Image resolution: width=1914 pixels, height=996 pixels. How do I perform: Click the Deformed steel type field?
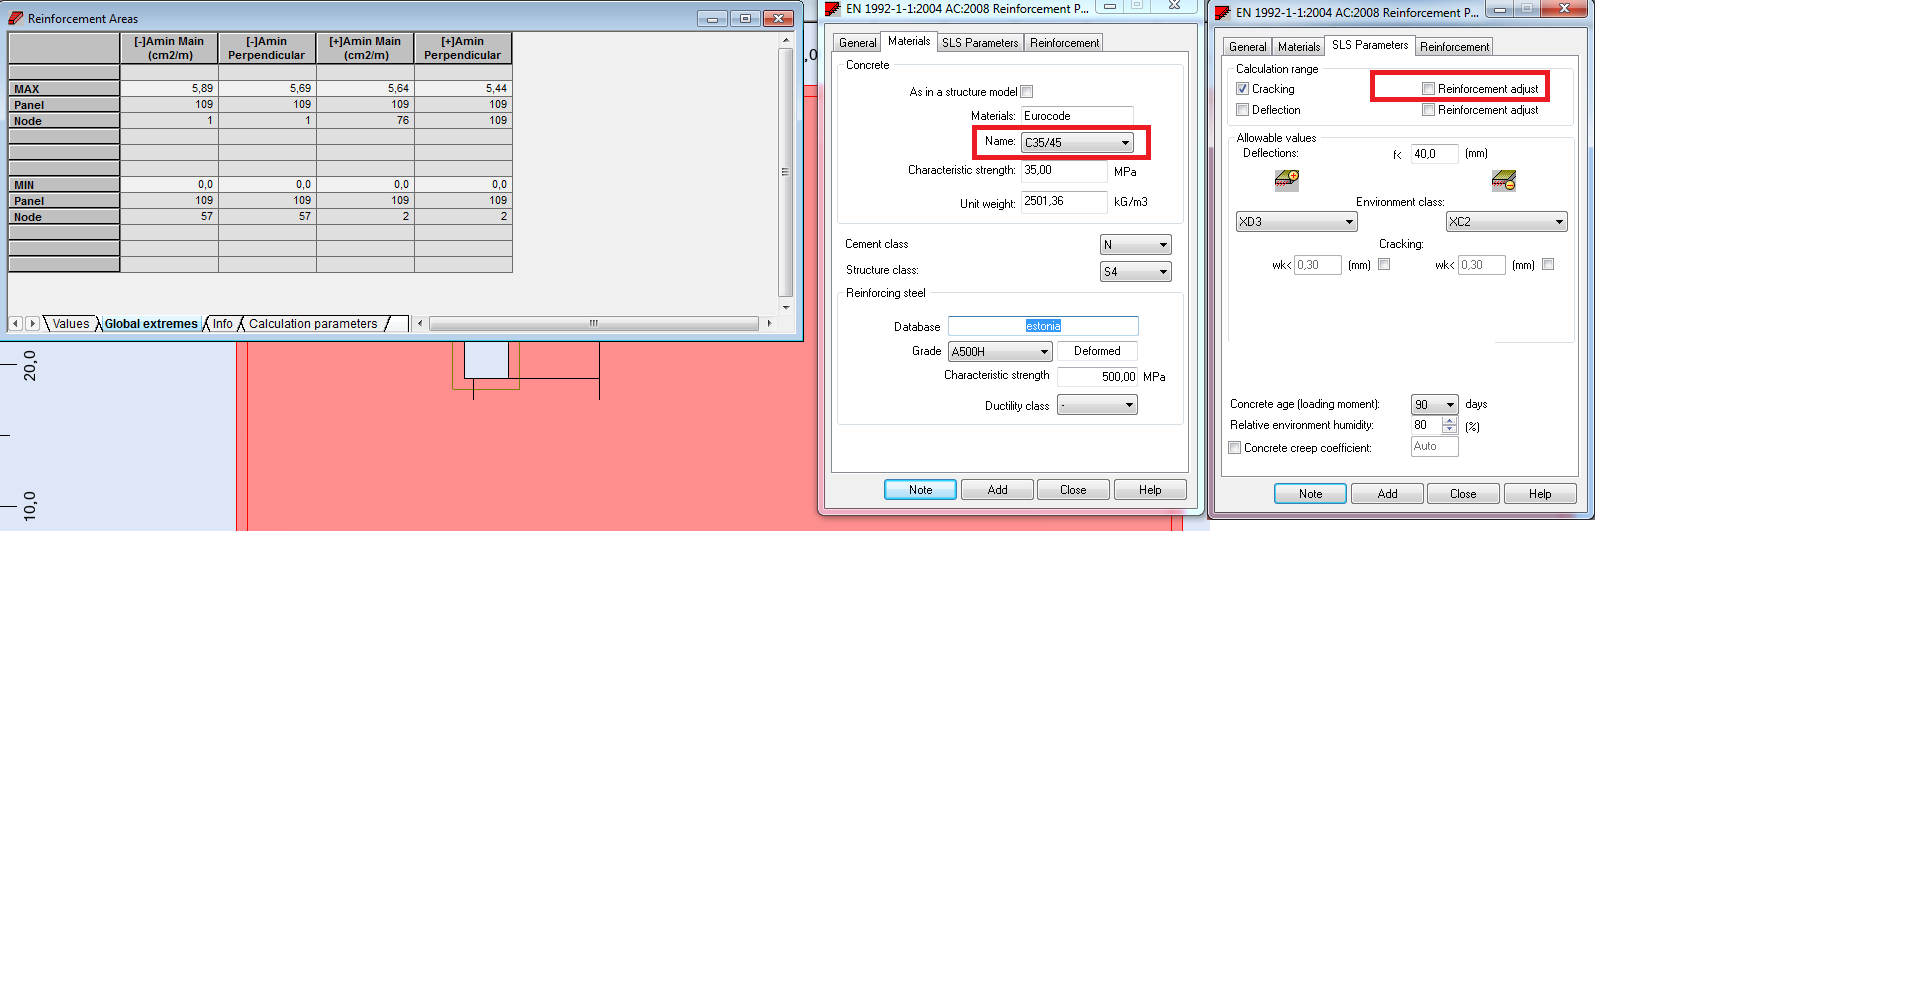tap(1097, 351)
